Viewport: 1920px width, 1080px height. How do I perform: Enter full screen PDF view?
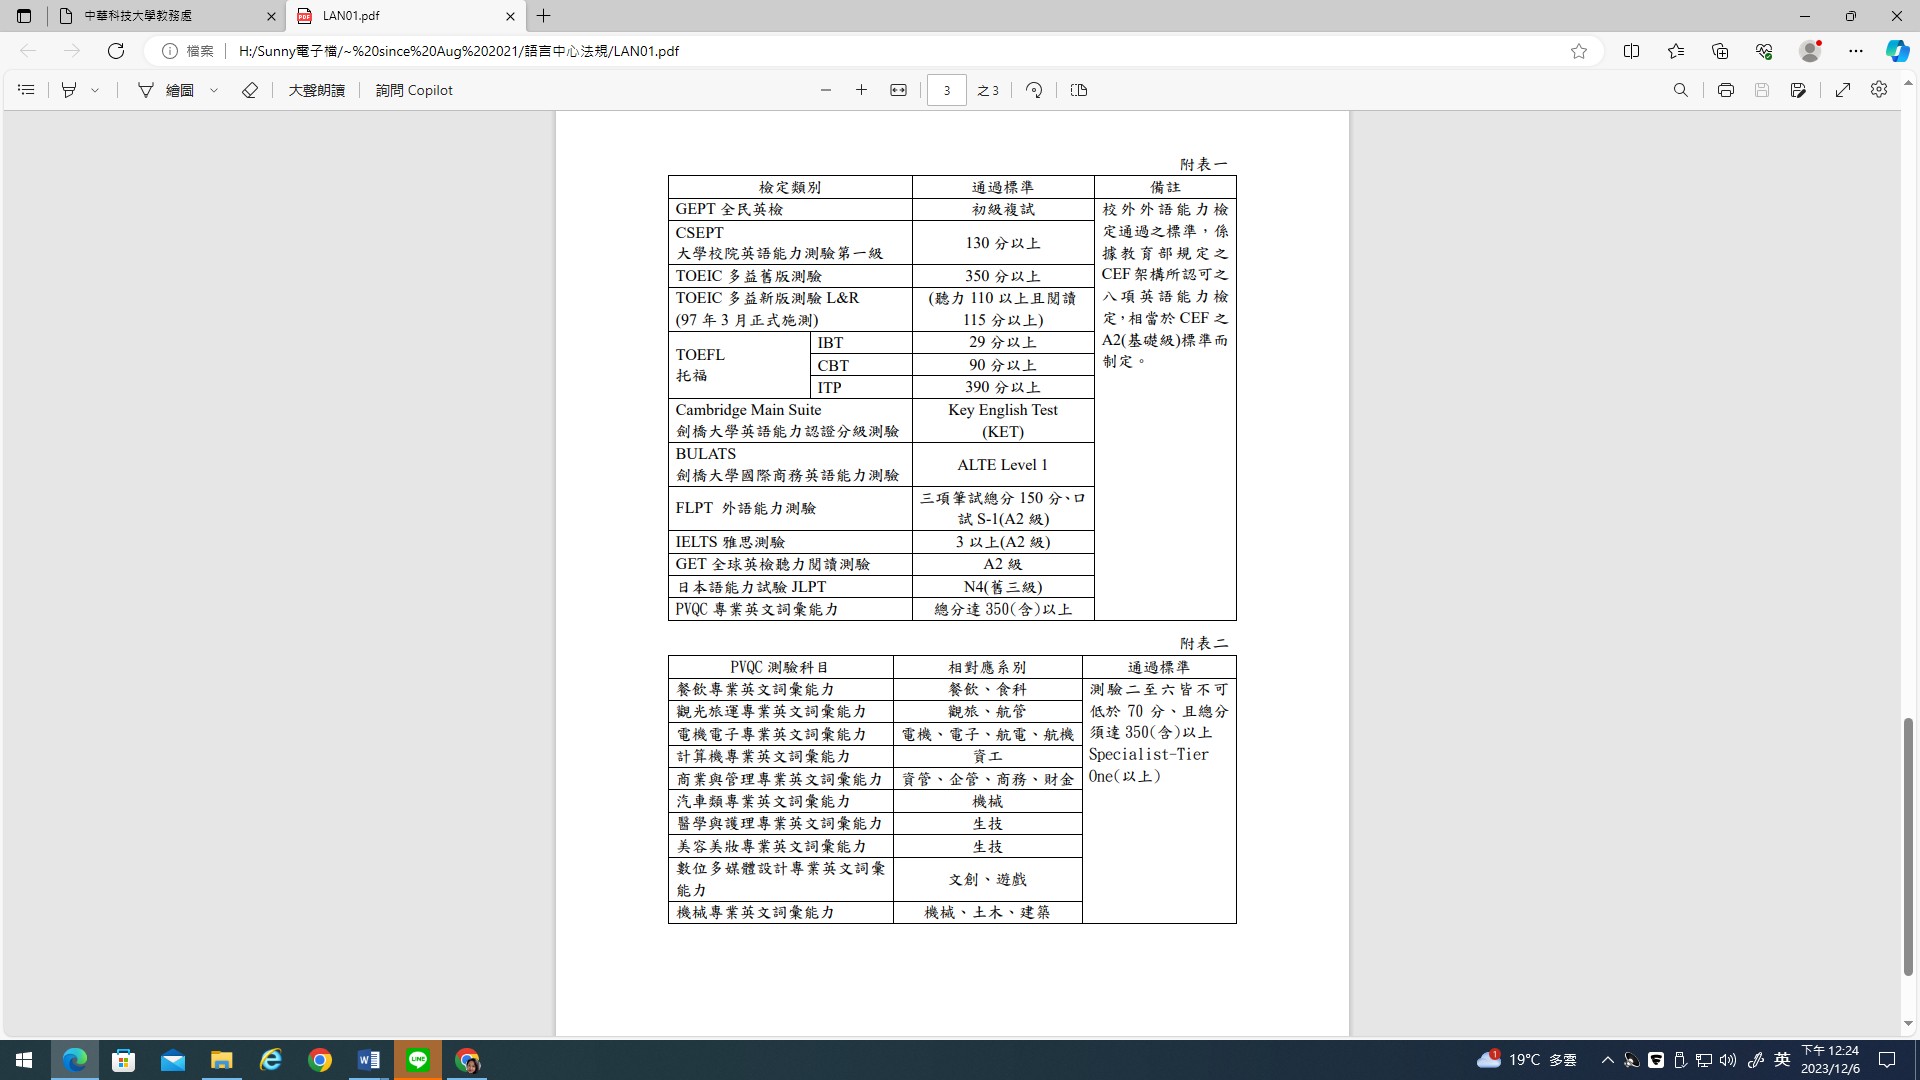point(1843,90)
